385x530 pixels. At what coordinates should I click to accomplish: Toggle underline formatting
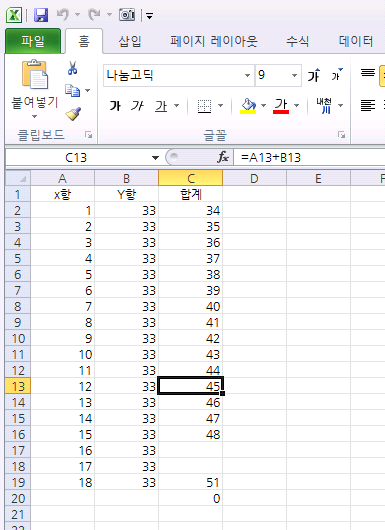coord(161,106)
